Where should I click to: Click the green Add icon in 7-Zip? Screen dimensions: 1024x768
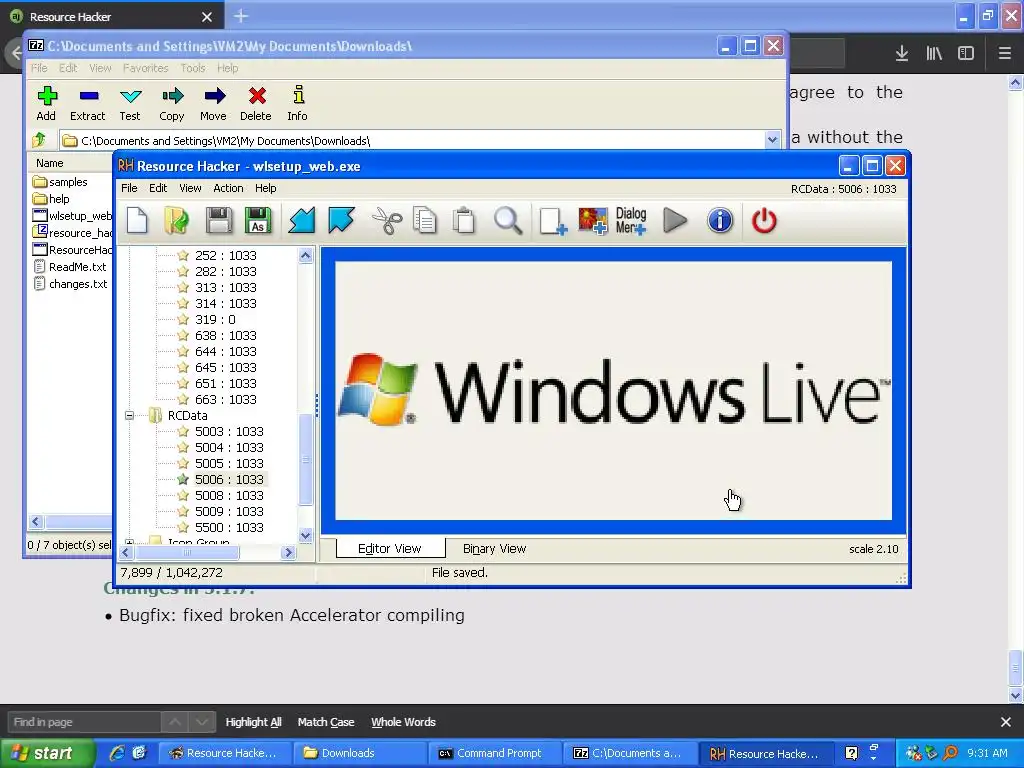point(46,103)
